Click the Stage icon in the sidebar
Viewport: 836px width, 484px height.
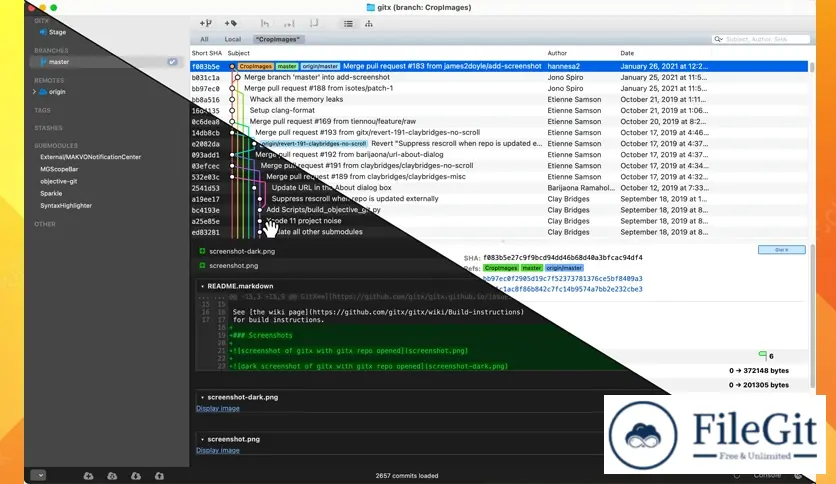43,32
